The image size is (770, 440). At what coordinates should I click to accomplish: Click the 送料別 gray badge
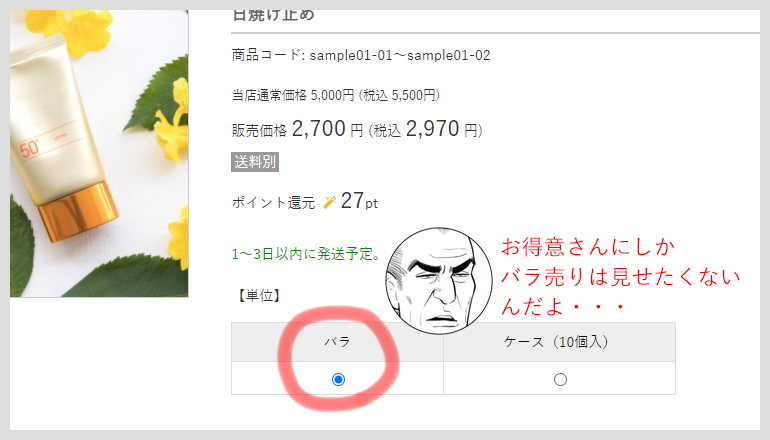[255, 162]
